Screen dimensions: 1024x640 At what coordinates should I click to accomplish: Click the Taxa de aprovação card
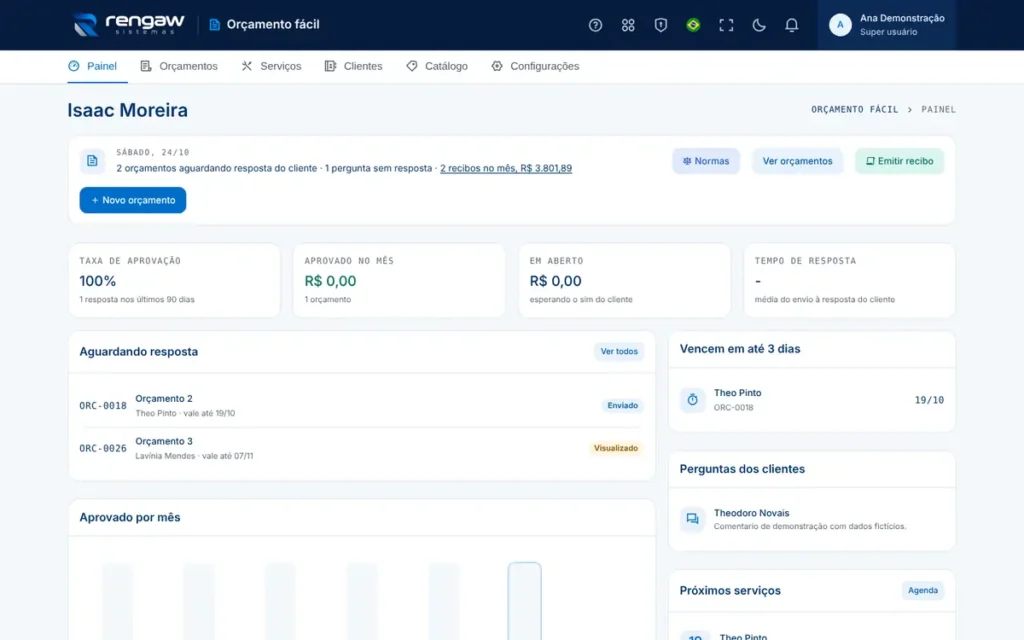point(174,280)
